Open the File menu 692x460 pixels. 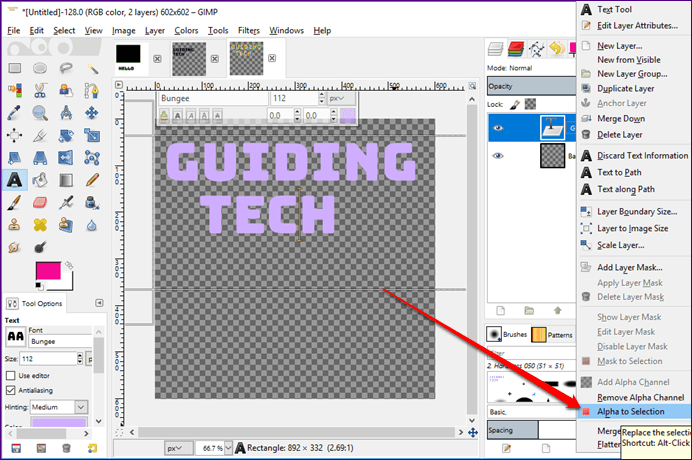[x=14, y=30]
